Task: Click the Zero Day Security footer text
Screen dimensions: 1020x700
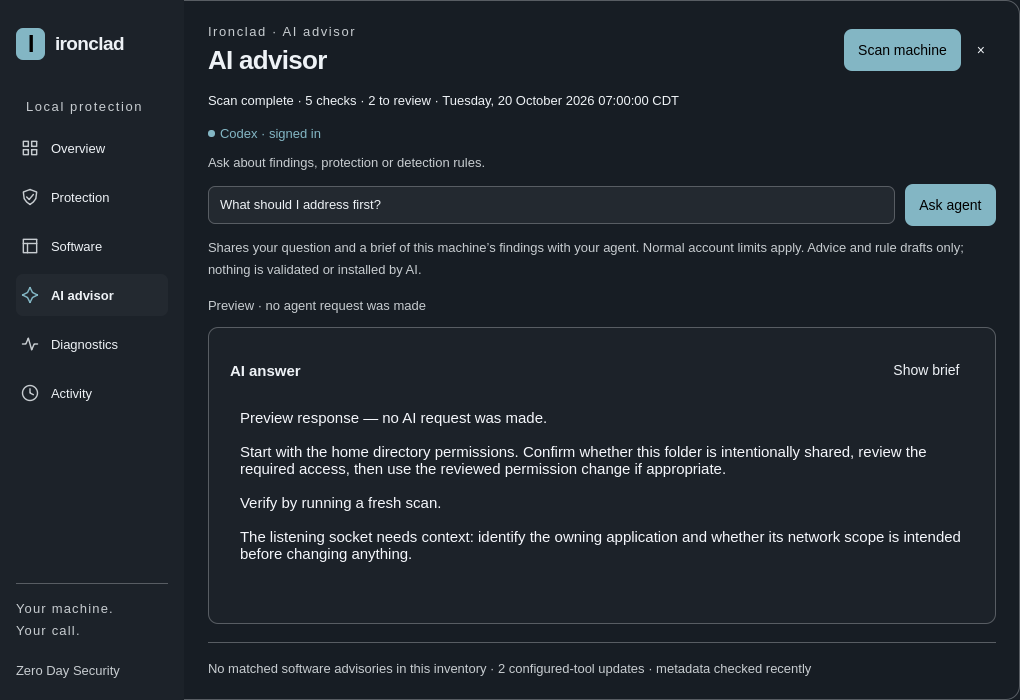Action: (x=68, y=671)
